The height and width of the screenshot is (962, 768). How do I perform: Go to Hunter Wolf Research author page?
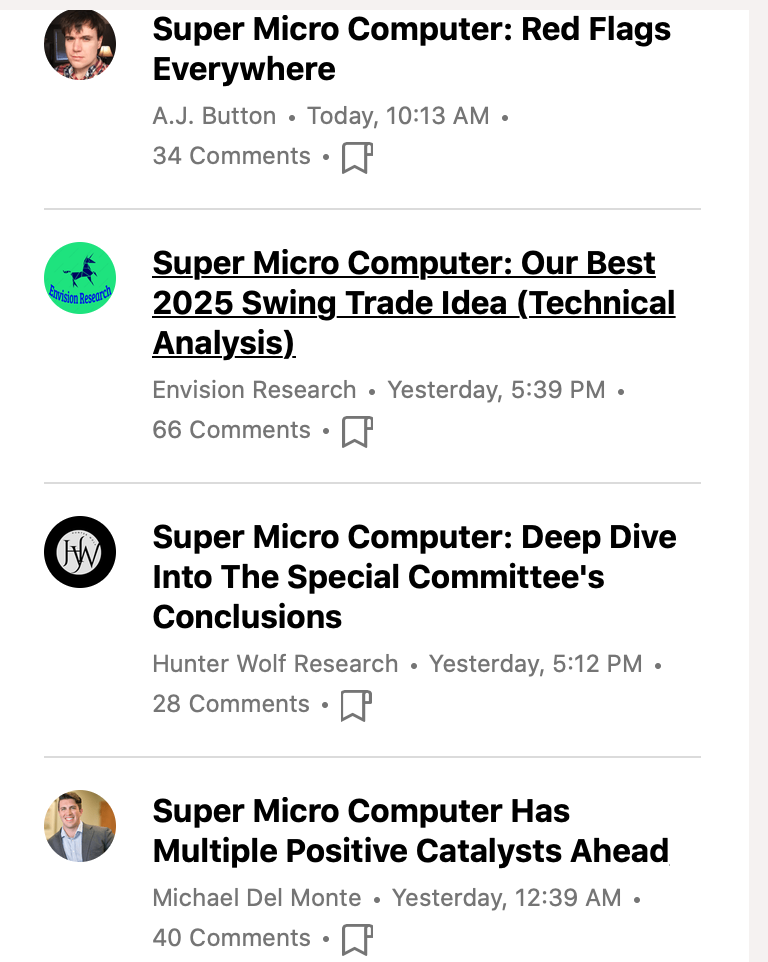click(x=275, y=664)
